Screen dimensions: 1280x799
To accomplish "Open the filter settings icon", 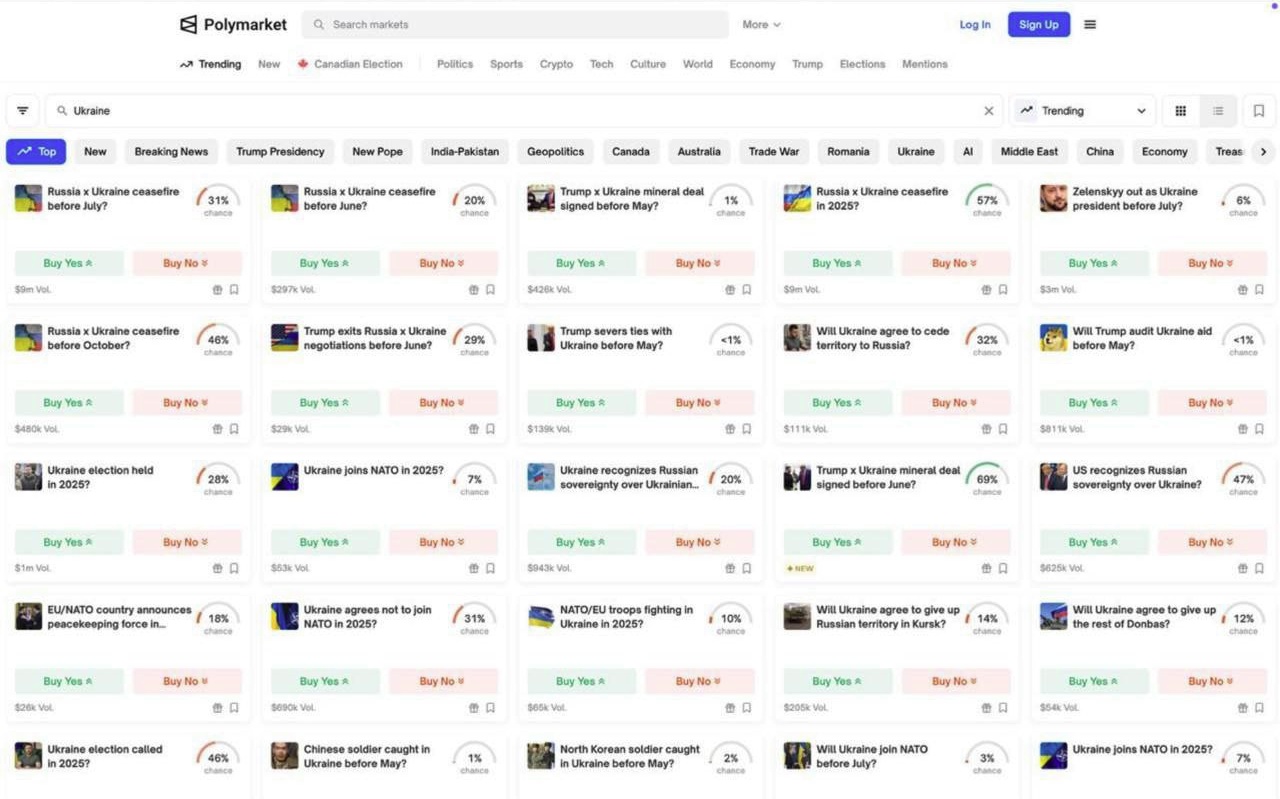I will click(x=23, y=111).
